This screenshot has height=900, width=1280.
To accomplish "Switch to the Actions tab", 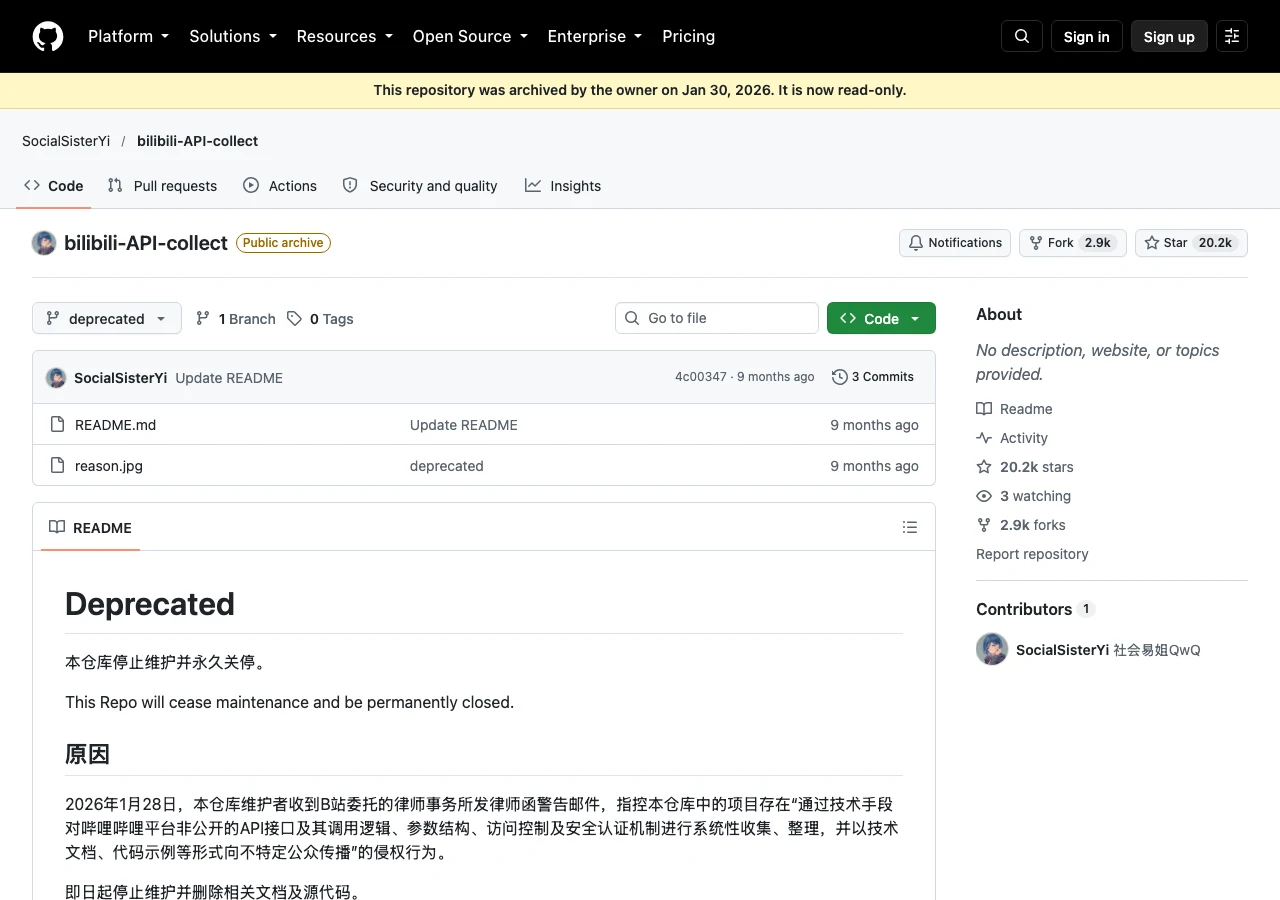I will point(280,186).
